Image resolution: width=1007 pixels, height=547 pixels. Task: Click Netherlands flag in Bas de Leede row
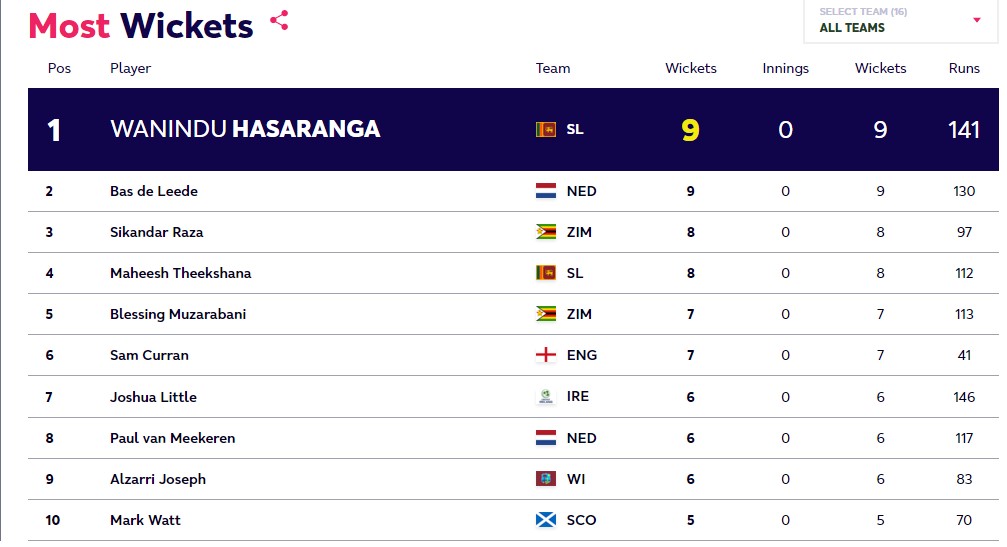[546, 191]
